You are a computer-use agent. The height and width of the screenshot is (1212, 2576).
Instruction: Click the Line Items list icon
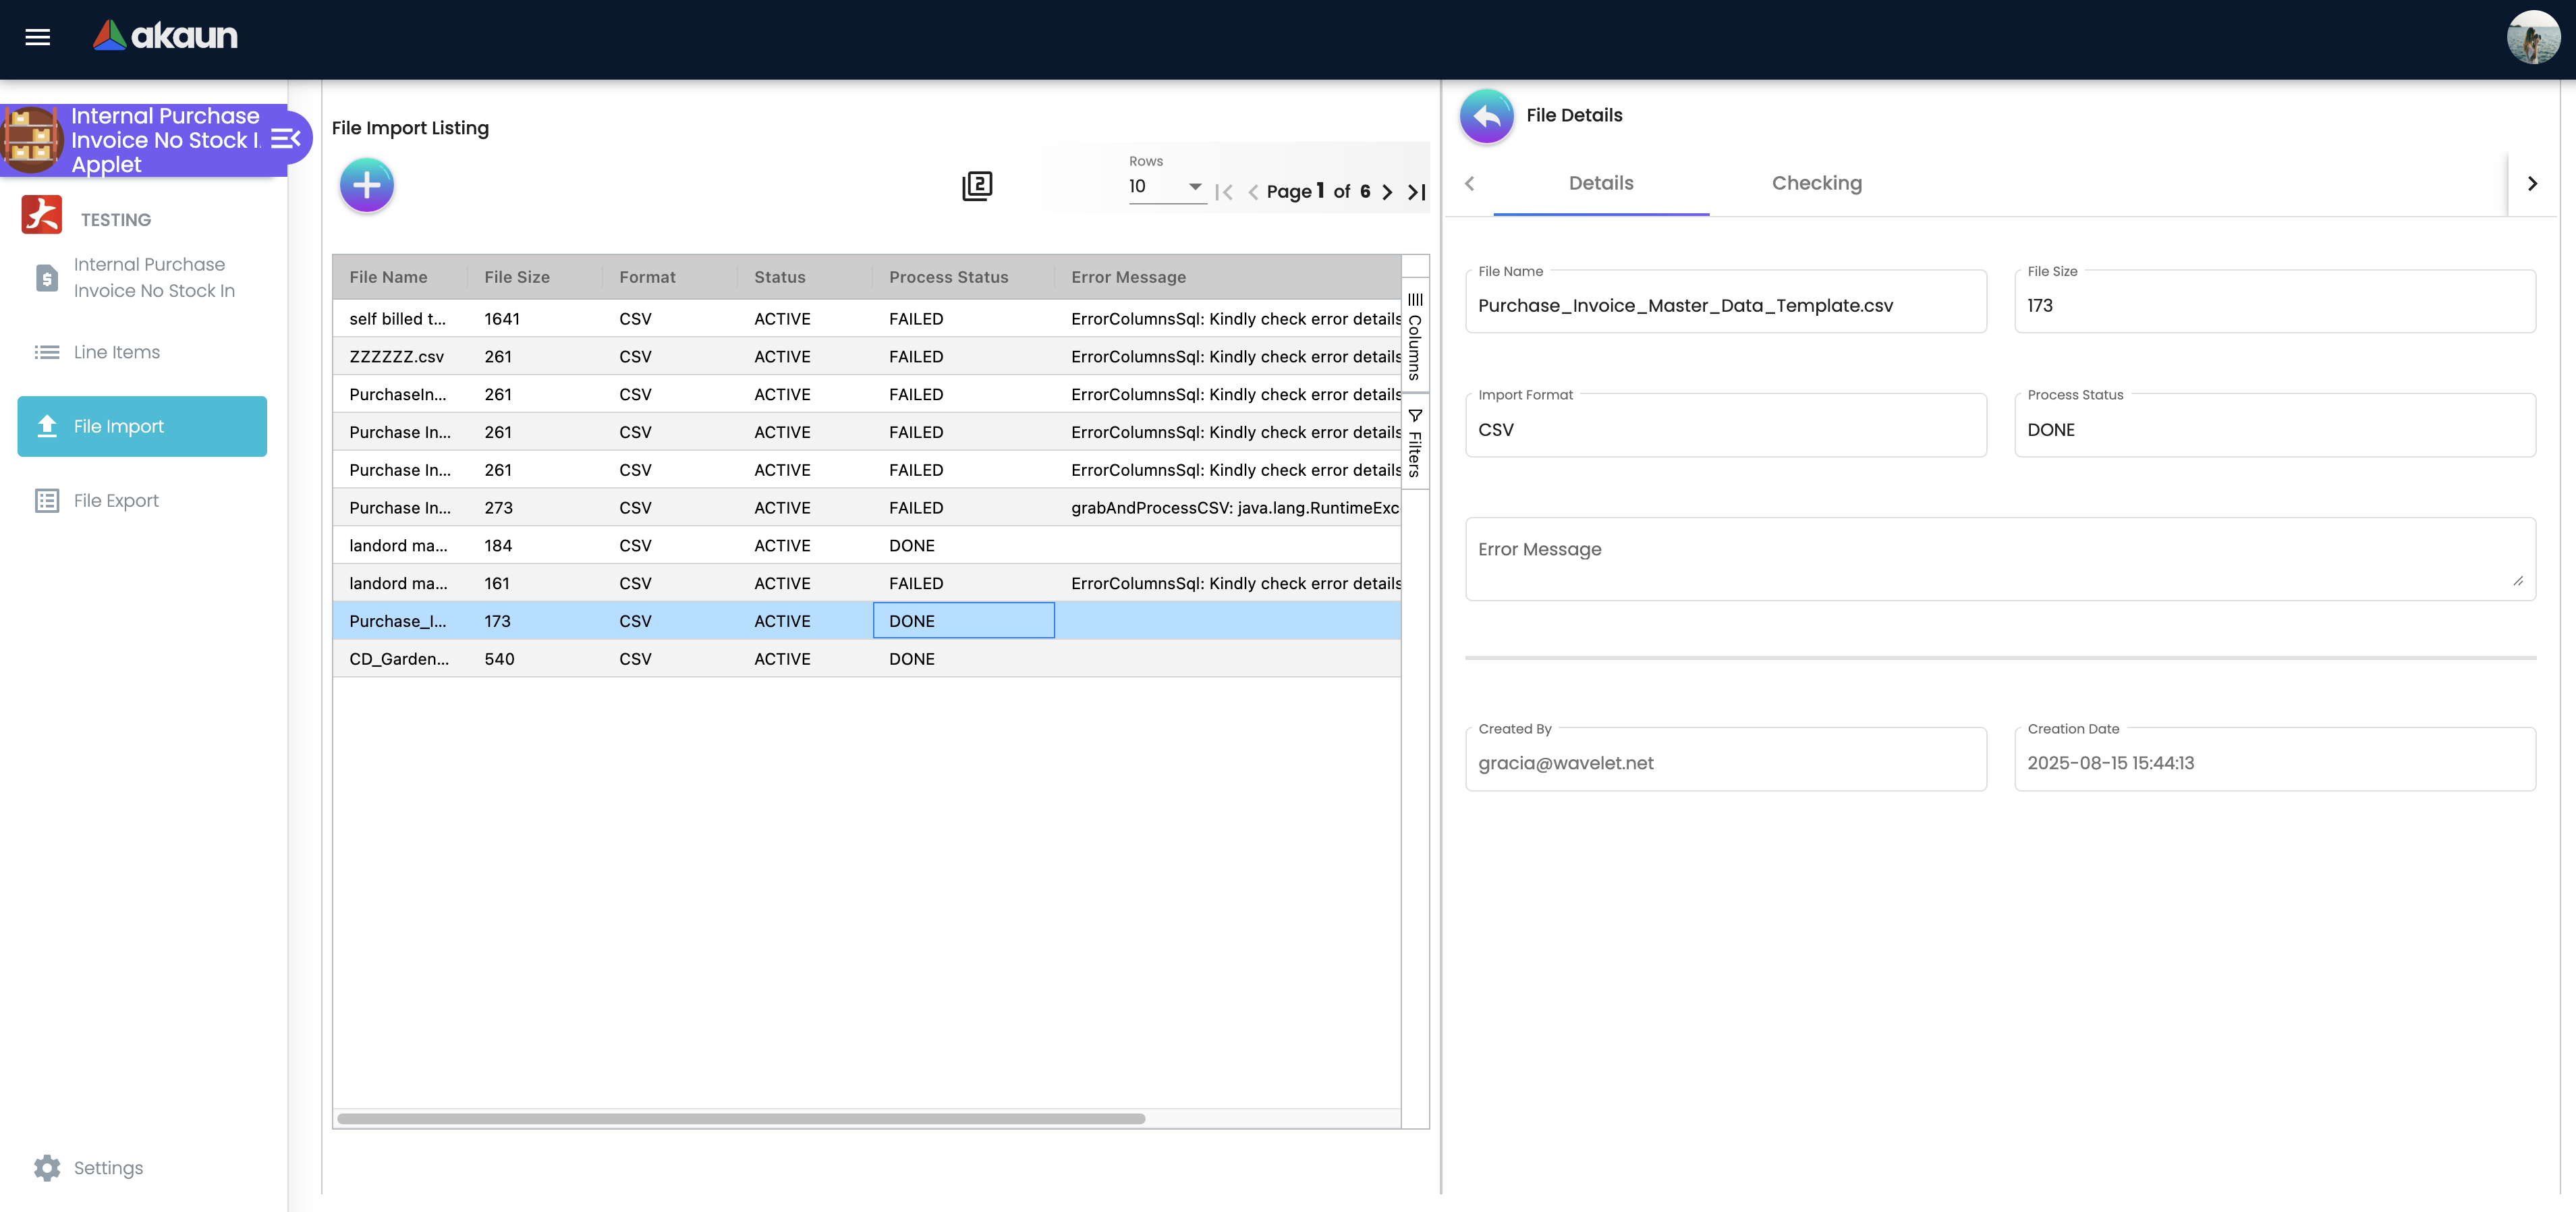click(47, 352)
